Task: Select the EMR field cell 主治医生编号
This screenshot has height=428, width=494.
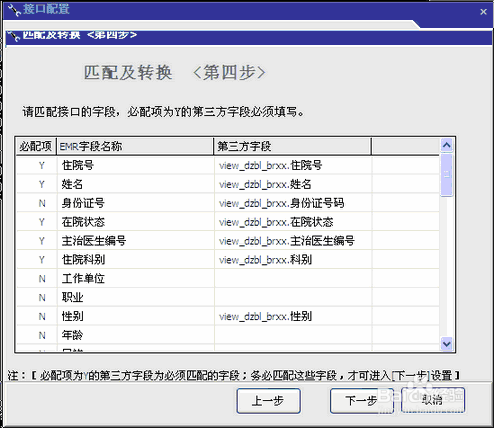Action: coord(136,241)
